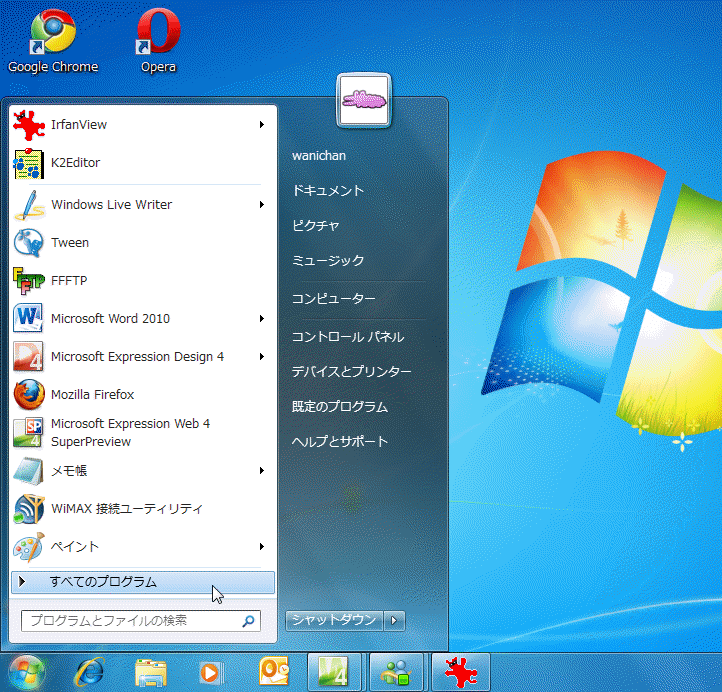Viewport: 722px width, 692px height.
Task: Click the search magnifier icon in search box
Action: point(248,621)
